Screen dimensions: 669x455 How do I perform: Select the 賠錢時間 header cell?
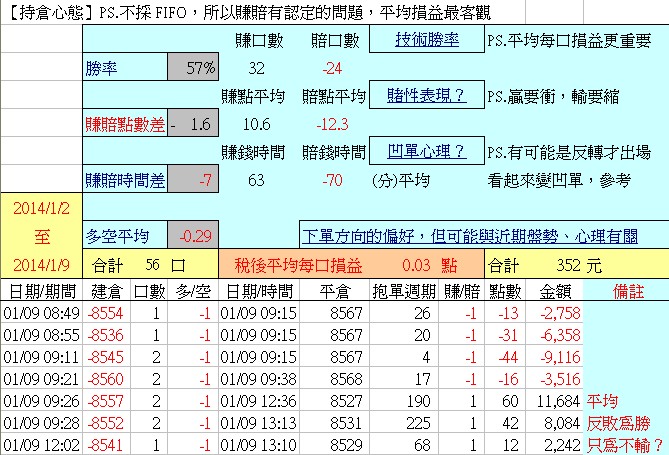click(334, 152)
